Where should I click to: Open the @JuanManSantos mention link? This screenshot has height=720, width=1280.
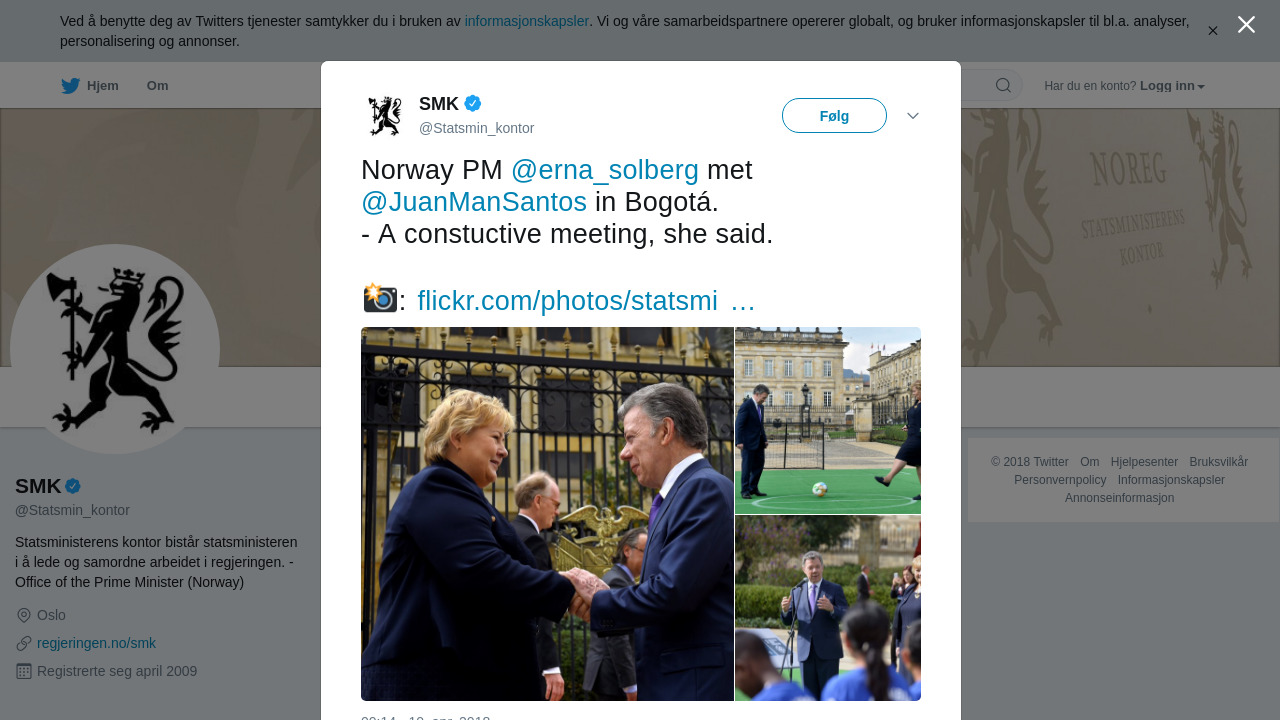pyautogui.click(x=474, y=202)
